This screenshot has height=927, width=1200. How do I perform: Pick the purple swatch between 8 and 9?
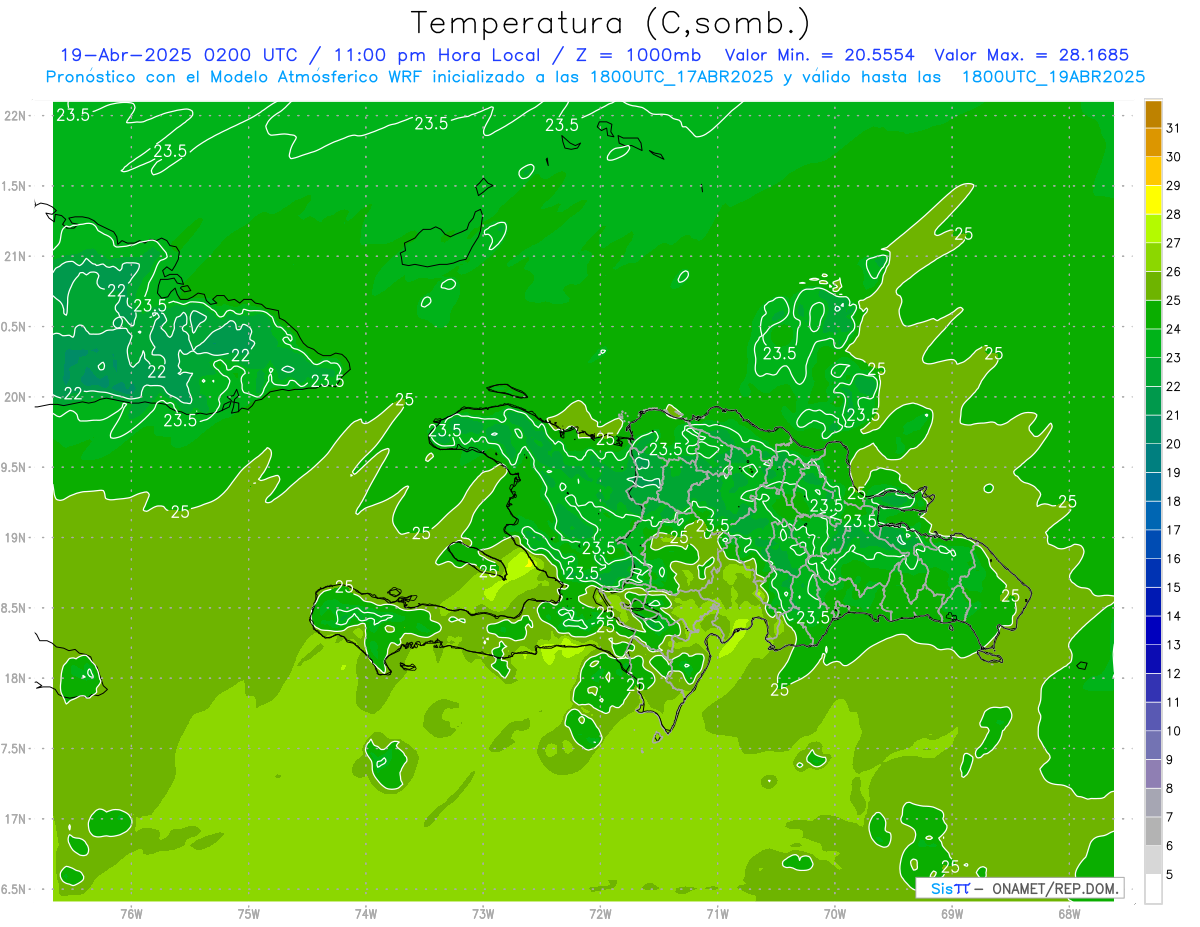(x=1153, y=774)
